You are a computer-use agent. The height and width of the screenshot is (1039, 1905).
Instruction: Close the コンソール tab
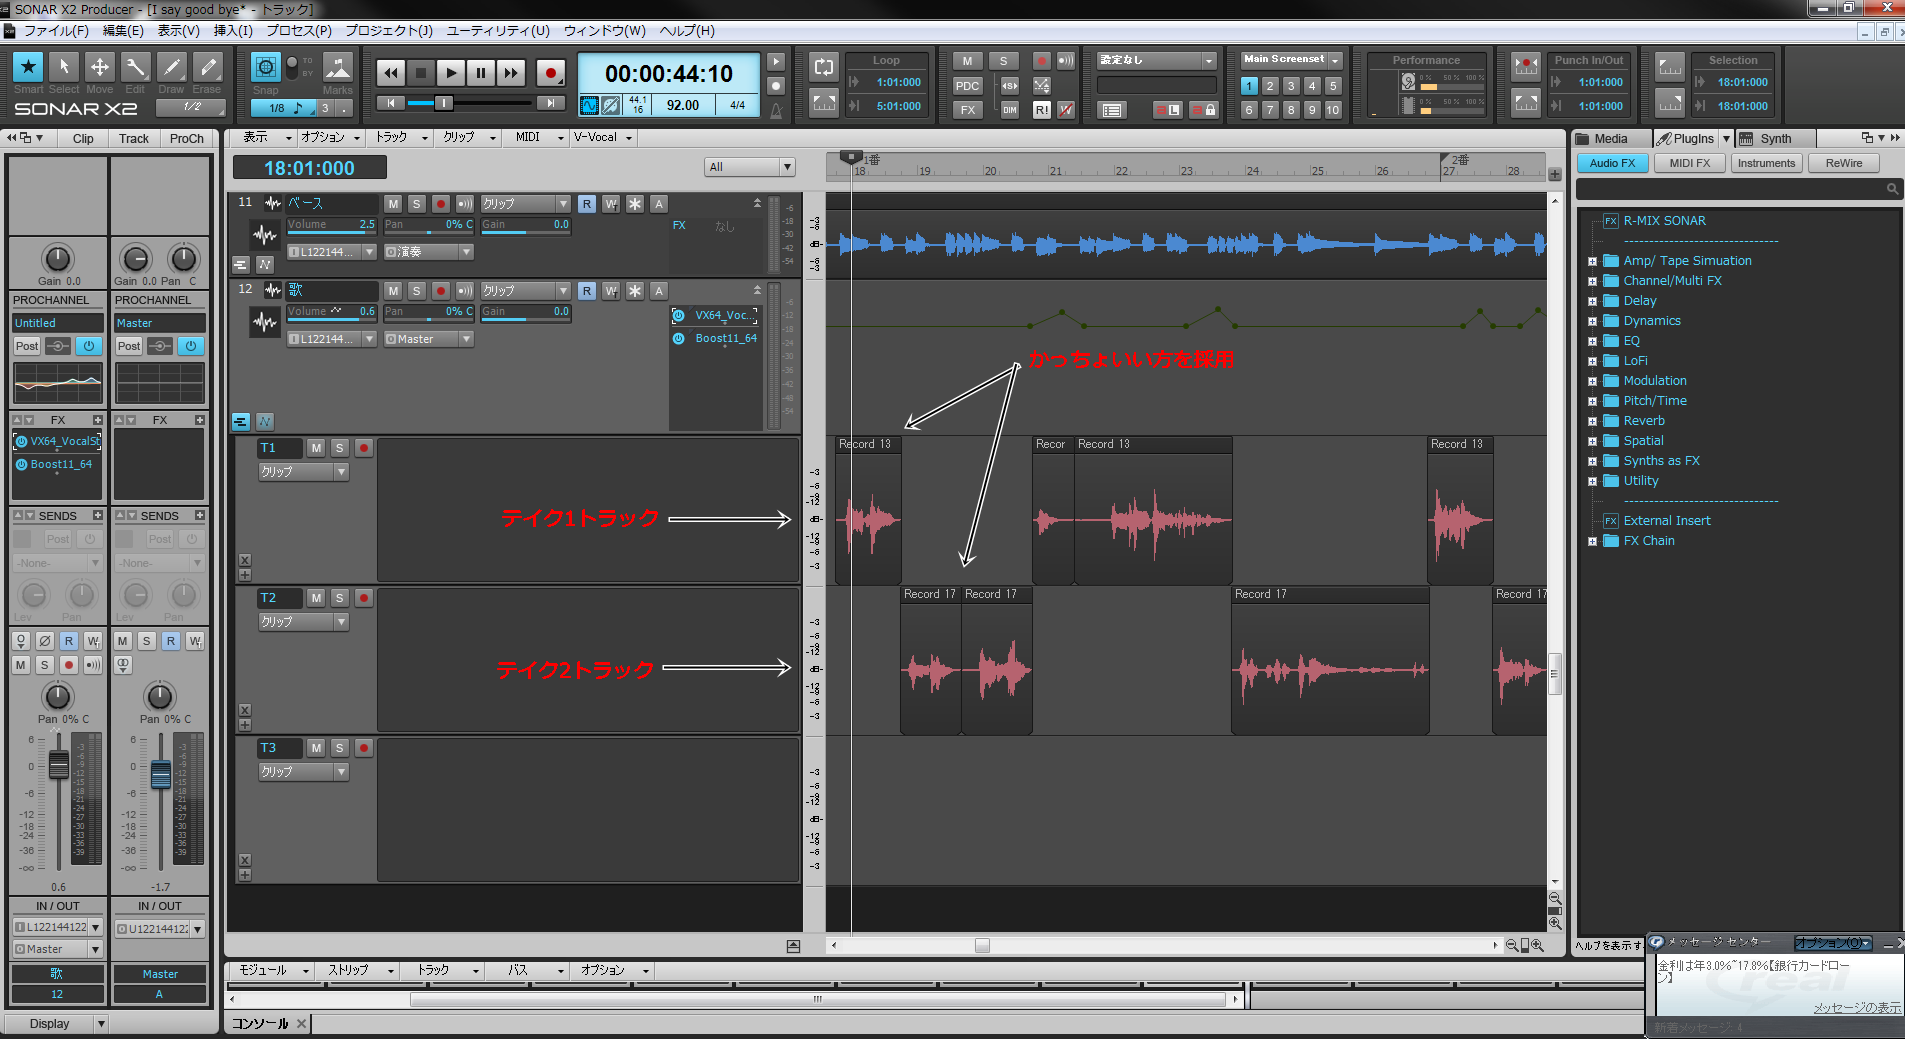point(301,1023)
